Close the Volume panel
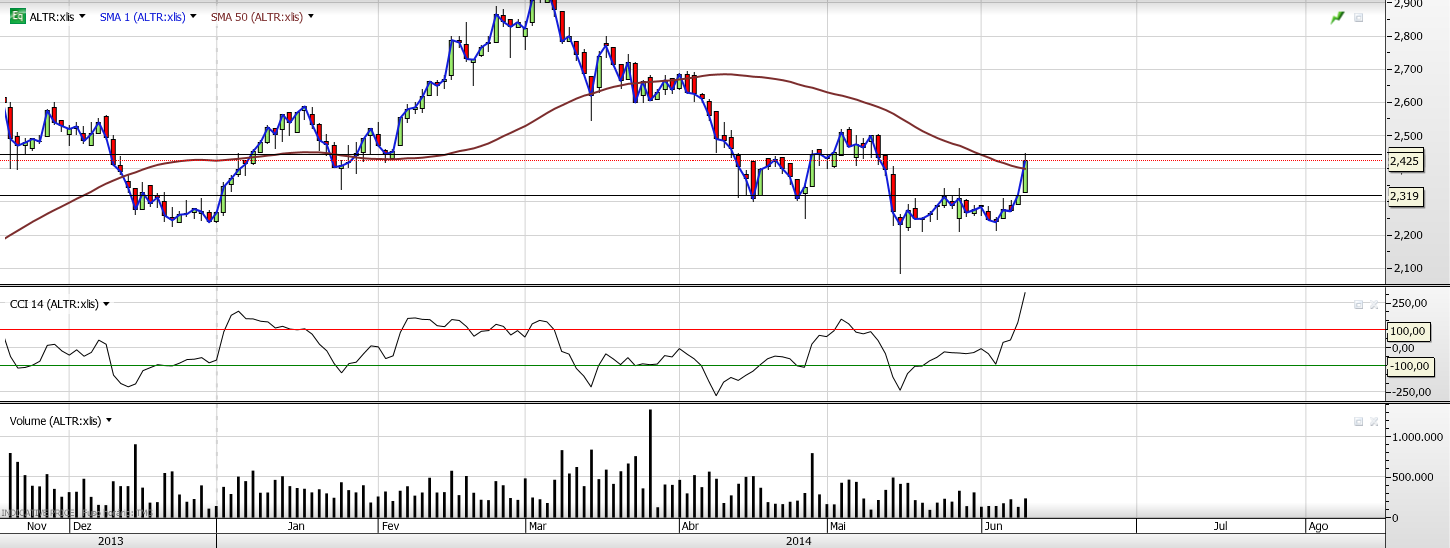Viewport: 1450px width, 548px height. tap(1373, 421)
